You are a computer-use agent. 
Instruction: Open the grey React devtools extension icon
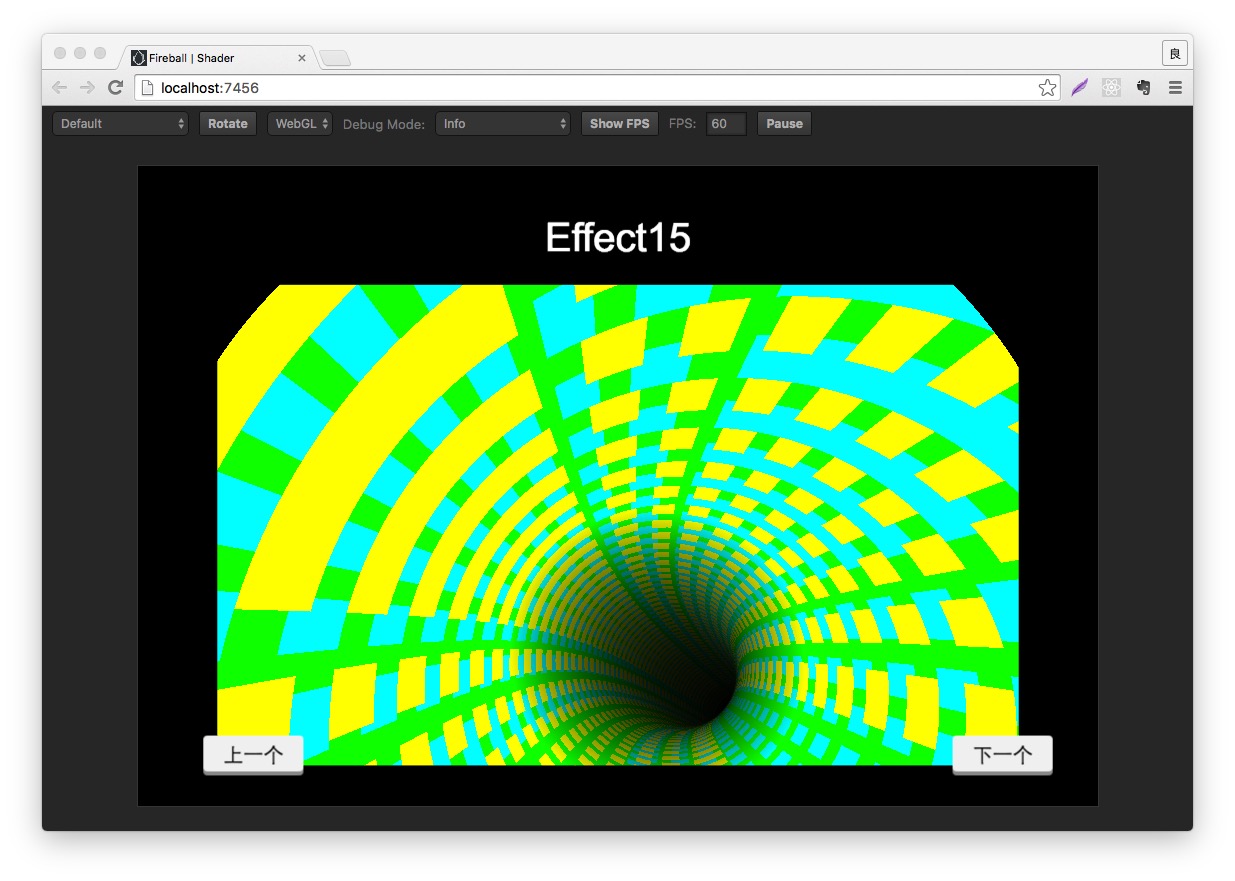[x=1111, y=88]
